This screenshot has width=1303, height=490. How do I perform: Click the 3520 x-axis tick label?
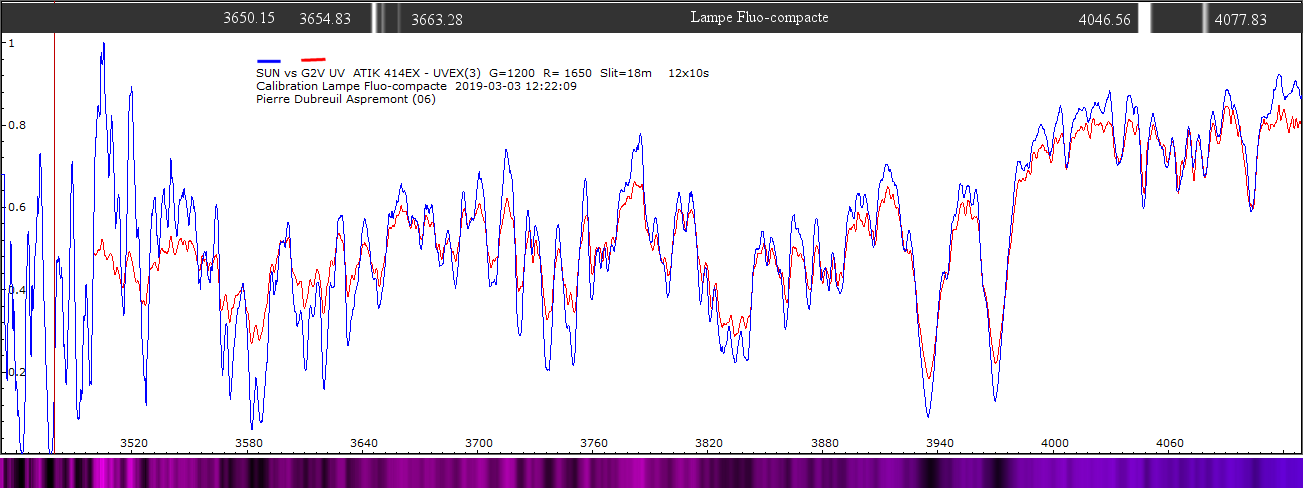point(133,443)
